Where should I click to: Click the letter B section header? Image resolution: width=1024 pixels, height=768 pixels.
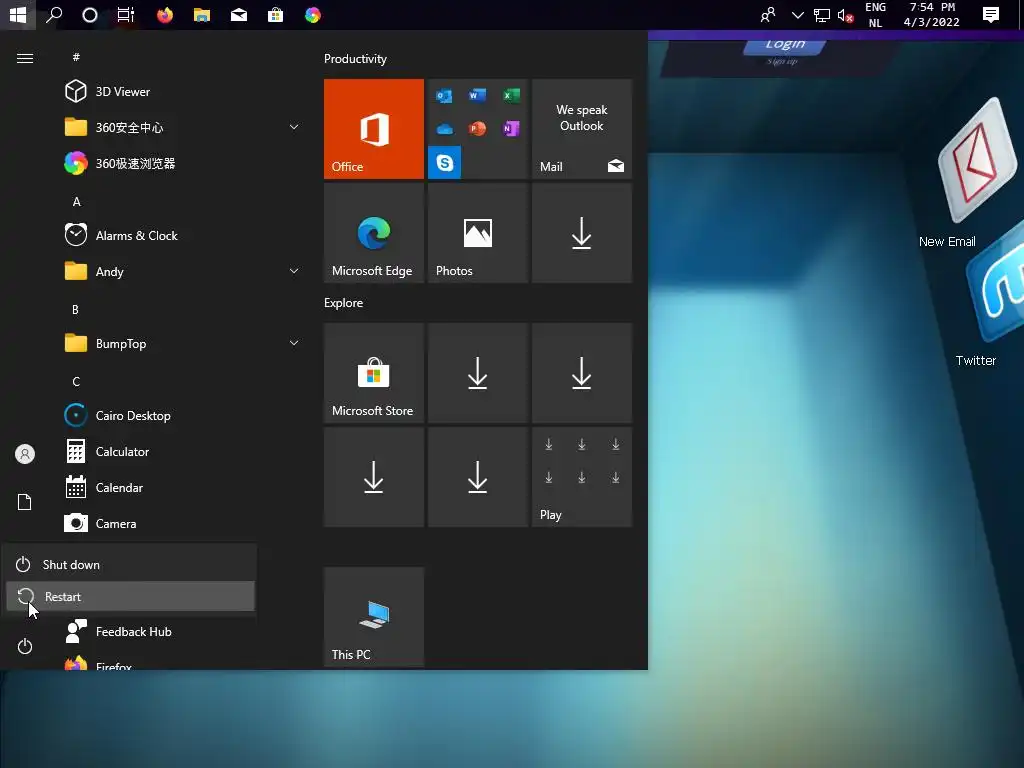76,310
